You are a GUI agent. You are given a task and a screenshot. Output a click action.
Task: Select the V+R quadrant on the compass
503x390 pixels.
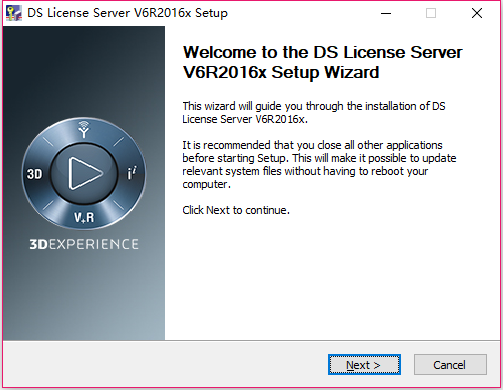coord(84,218)
